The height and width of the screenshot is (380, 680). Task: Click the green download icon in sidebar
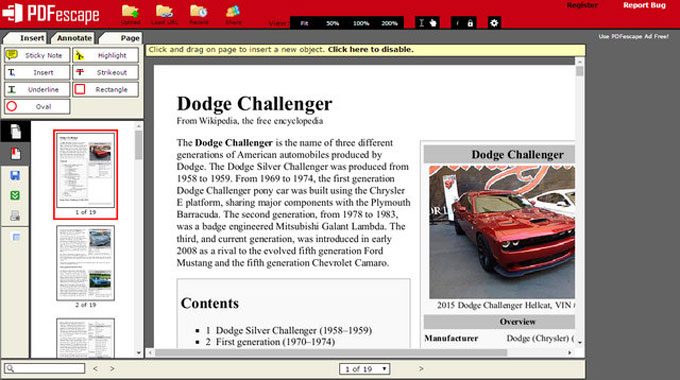pyautogui.click(x=15, y=196)
